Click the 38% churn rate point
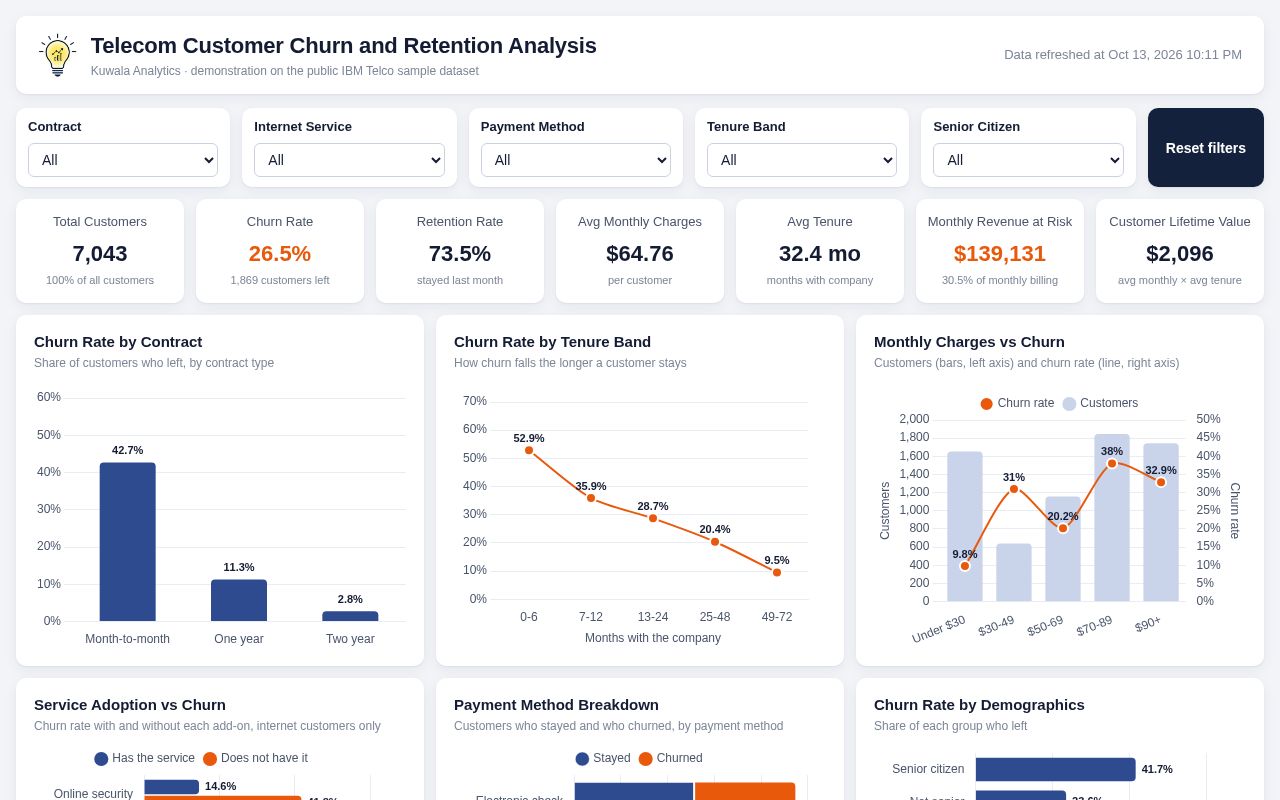Screen dimensions: 1280x800 [x=1112, y=463]
